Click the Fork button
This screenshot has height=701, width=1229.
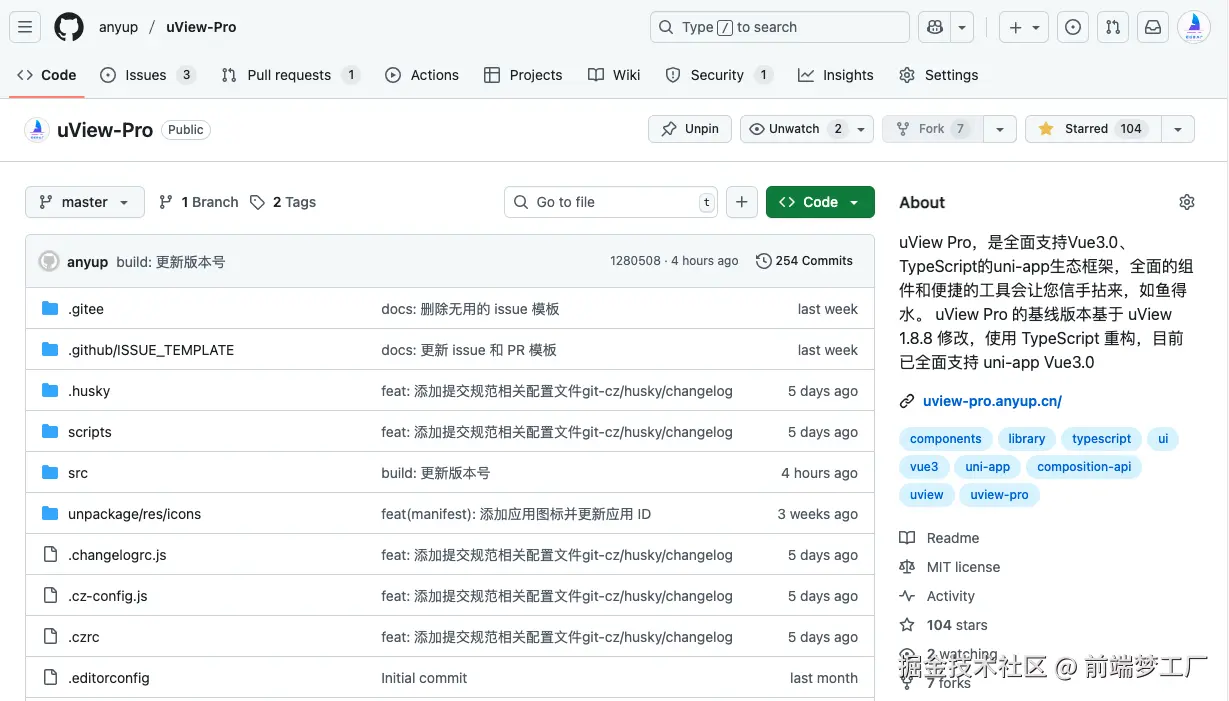click(933, 129)
